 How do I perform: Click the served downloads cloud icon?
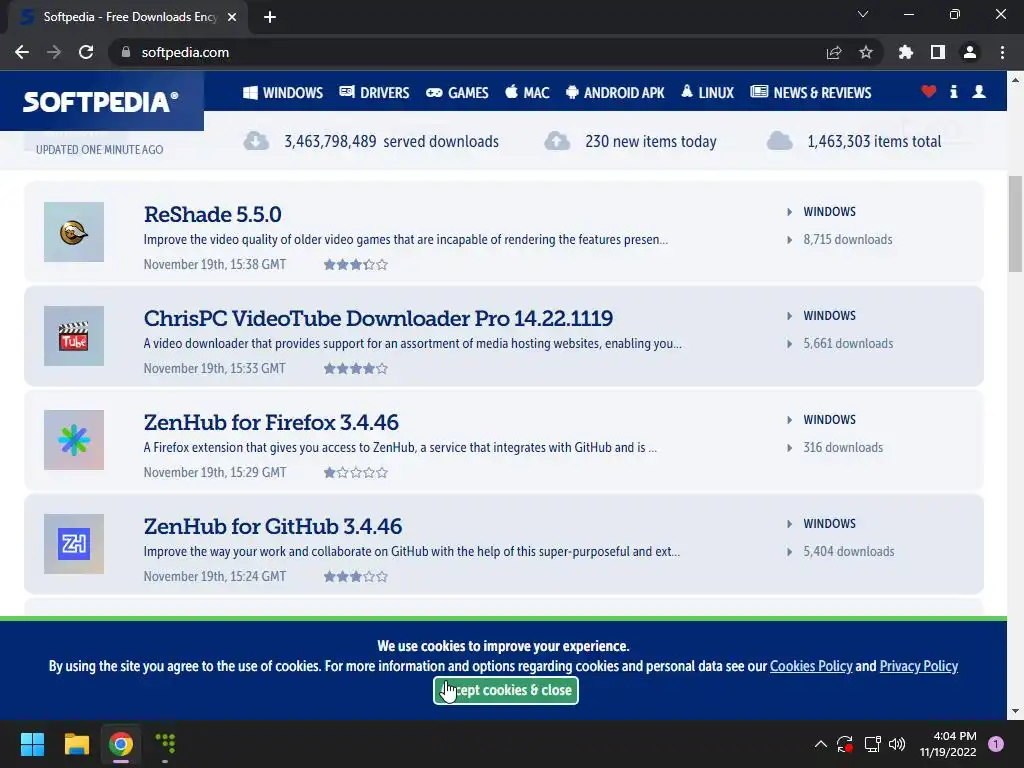click(256, 140)
